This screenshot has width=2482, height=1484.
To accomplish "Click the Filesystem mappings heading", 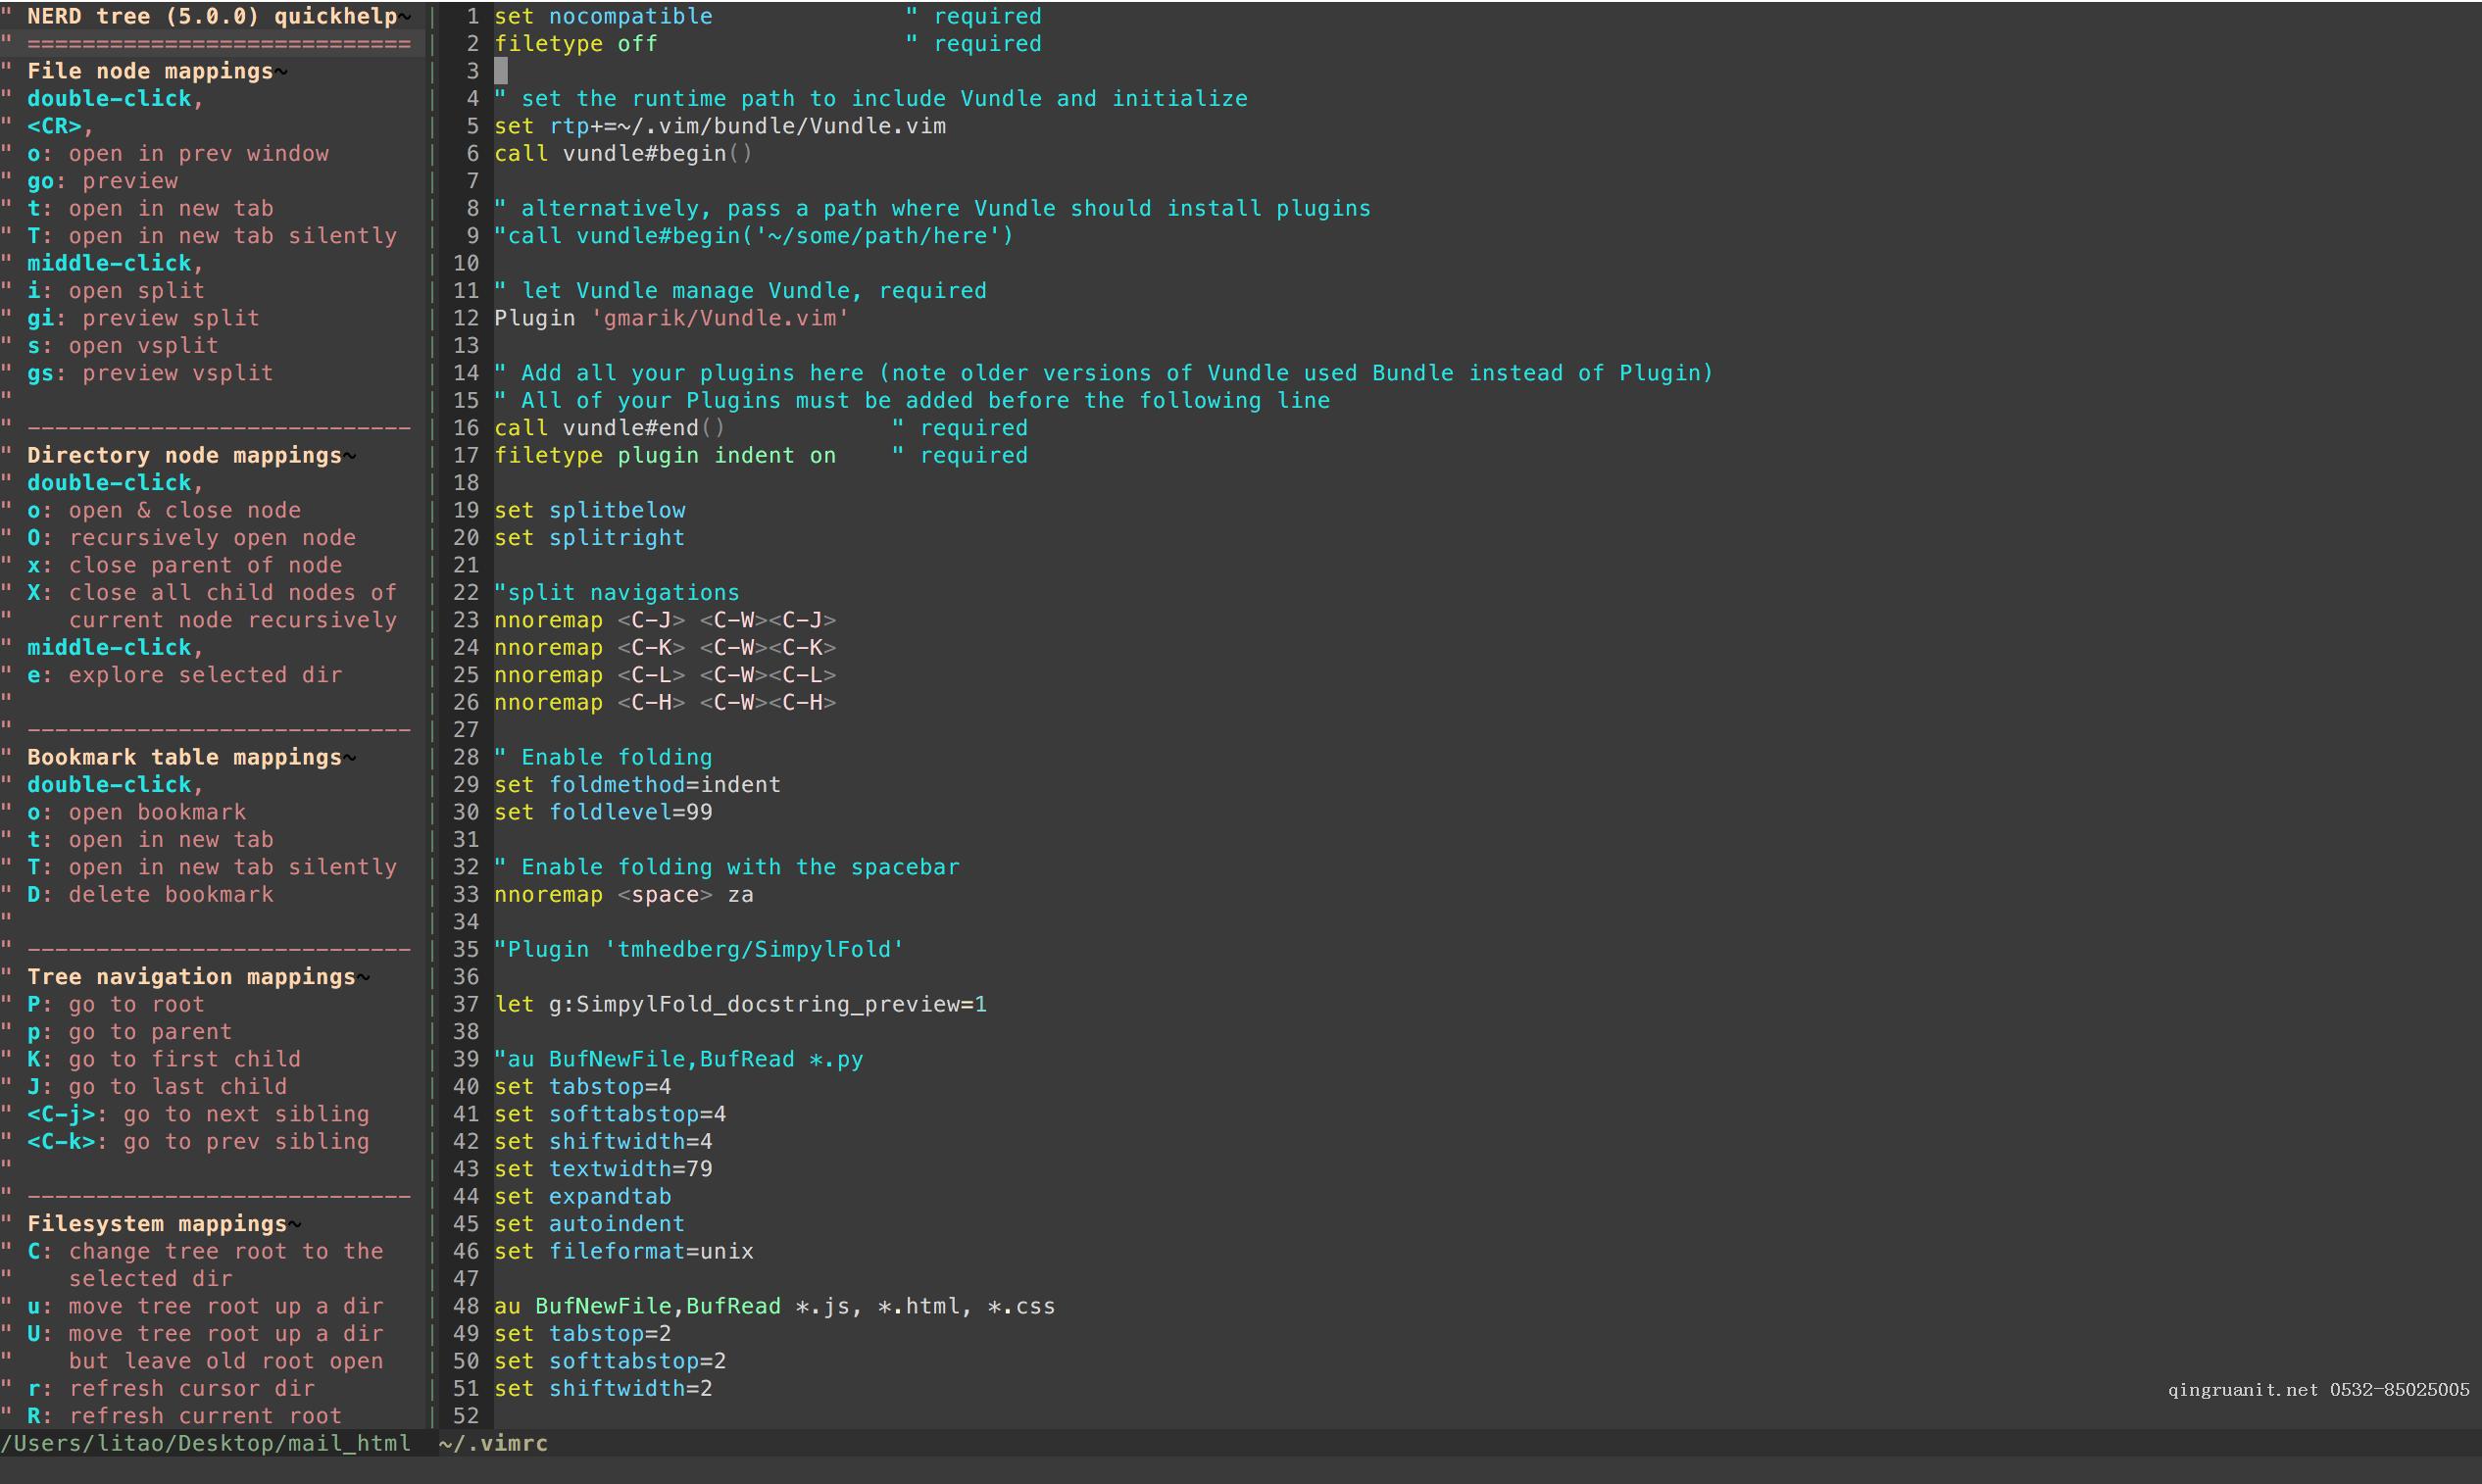I will coord(157,1223).
